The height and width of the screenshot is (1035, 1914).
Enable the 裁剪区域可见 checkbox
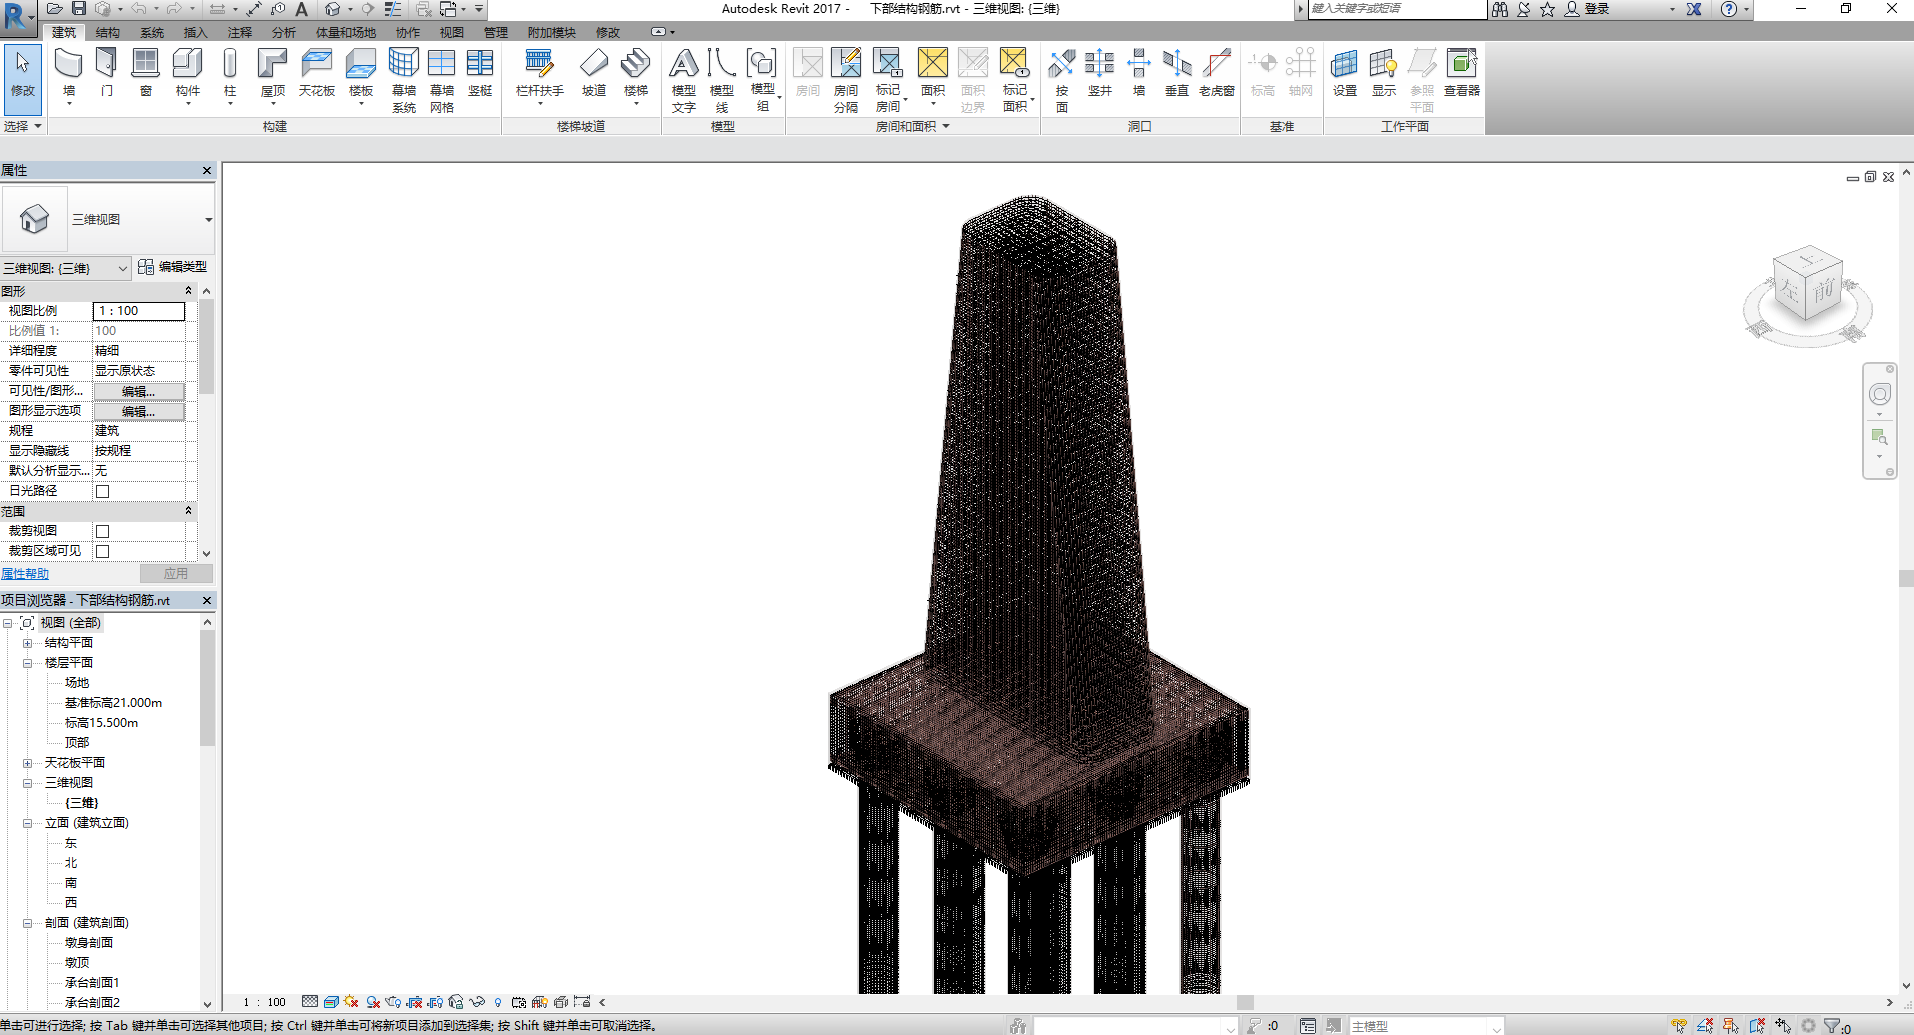tap(102, 550)
